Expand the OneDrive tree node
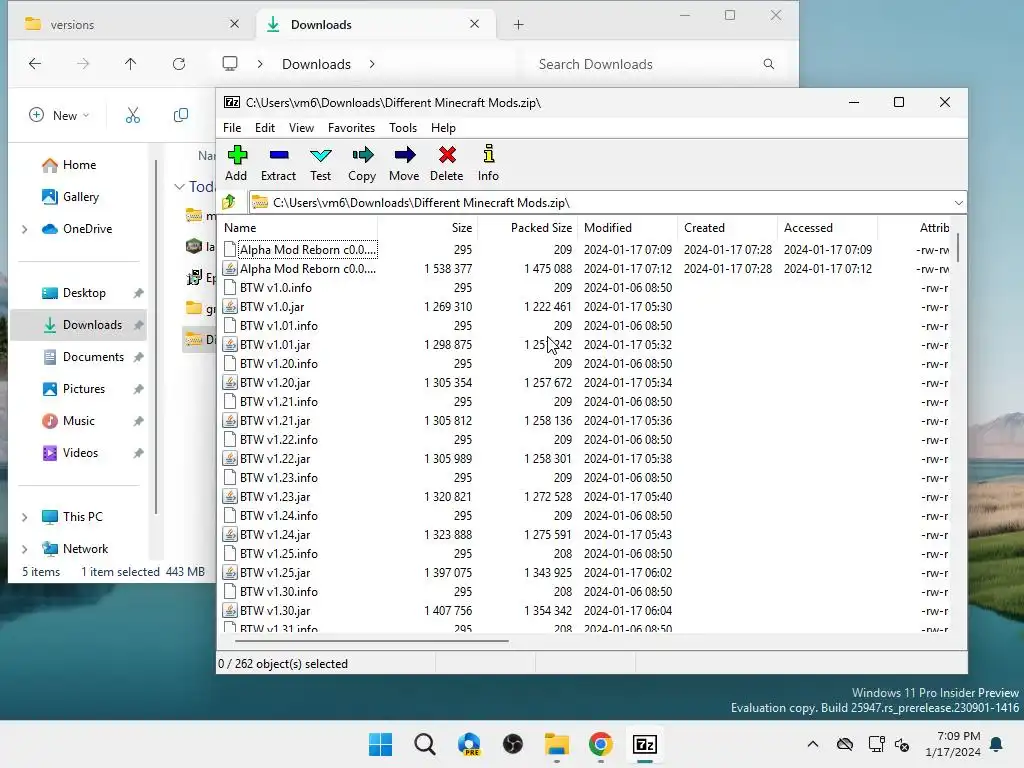Viewport: 1024px width, 768px height. [25, 229]
